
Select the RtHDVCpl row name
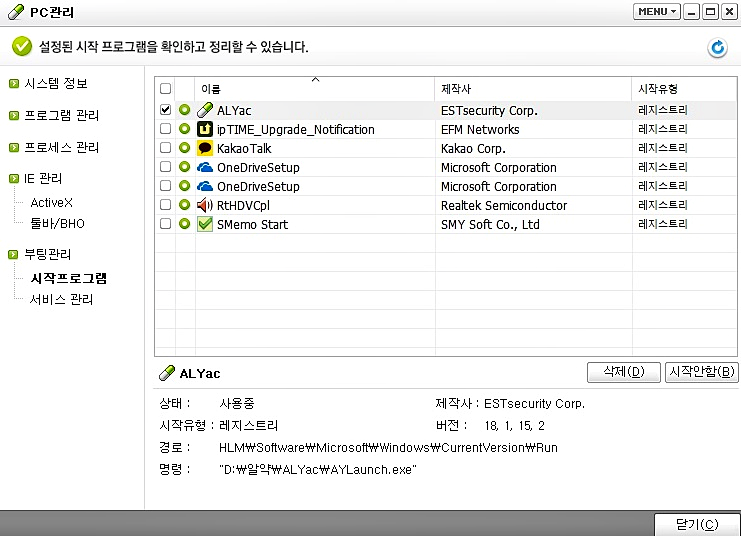pos(243,206)
